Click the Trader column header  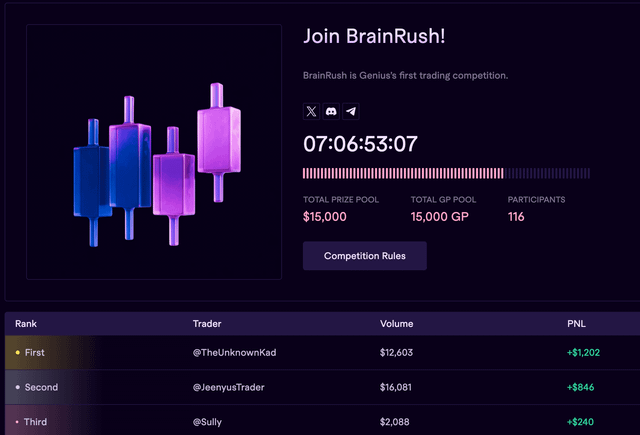tap(207, 324)
